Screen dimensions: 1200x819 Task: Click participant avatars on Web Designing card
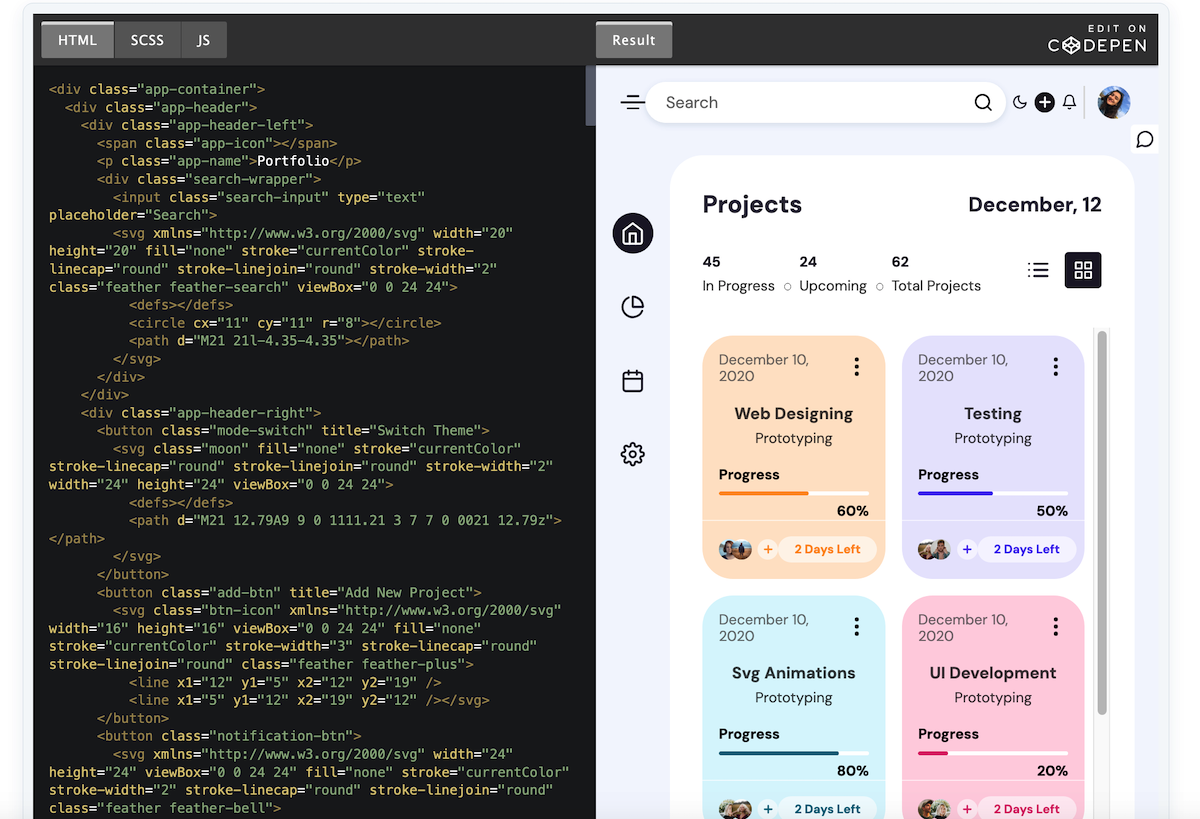click(x=735, y=549)
